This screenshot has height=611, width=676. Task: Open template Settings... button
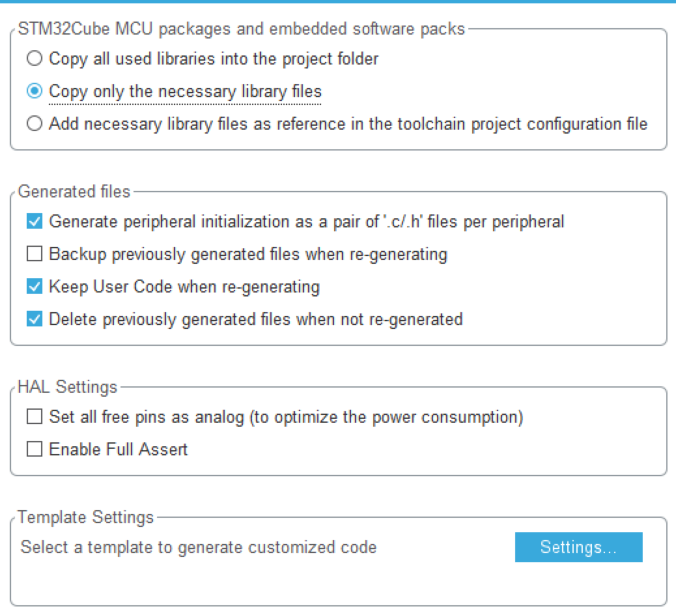(578, 547)
